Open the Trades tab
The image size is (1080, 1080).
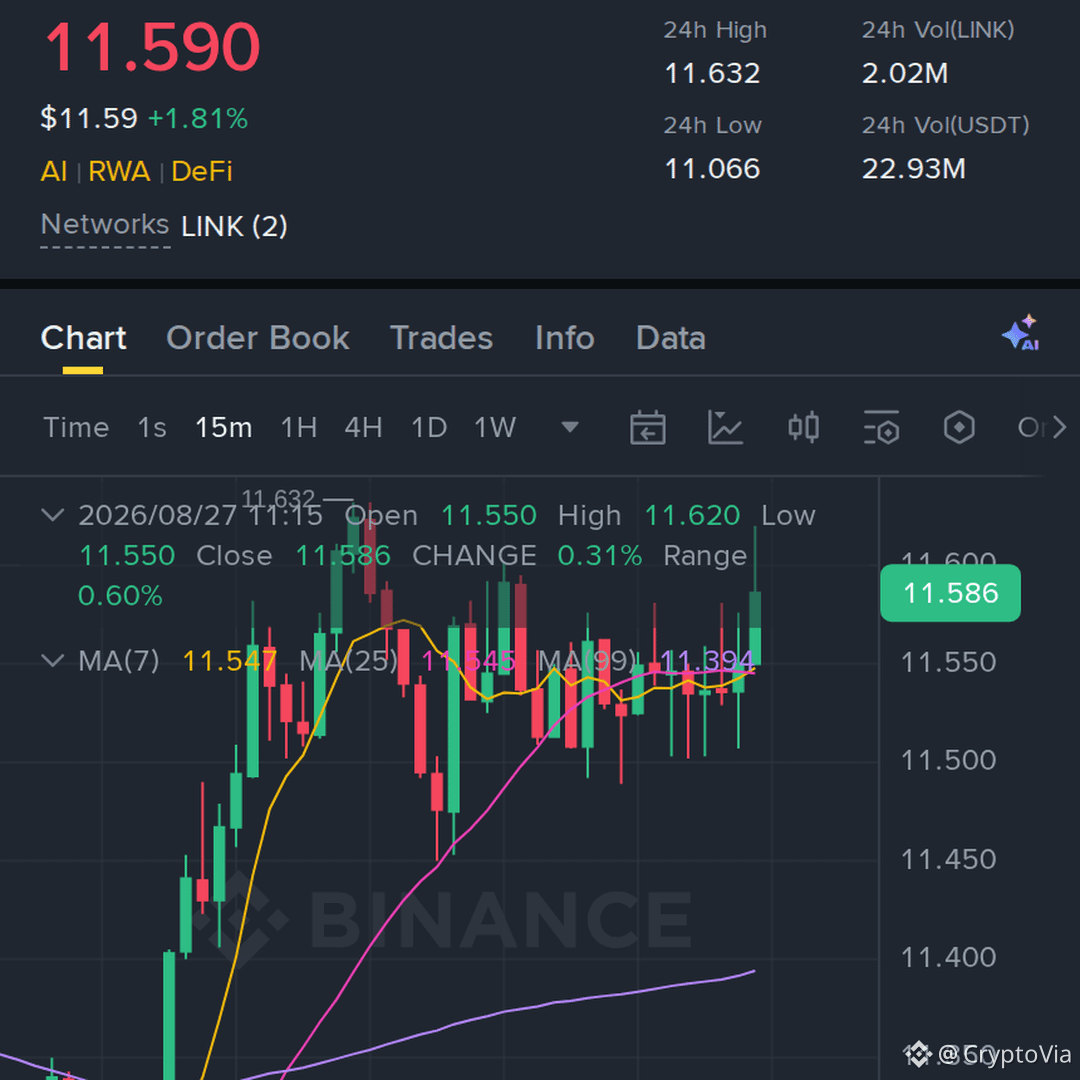(442, 338)
